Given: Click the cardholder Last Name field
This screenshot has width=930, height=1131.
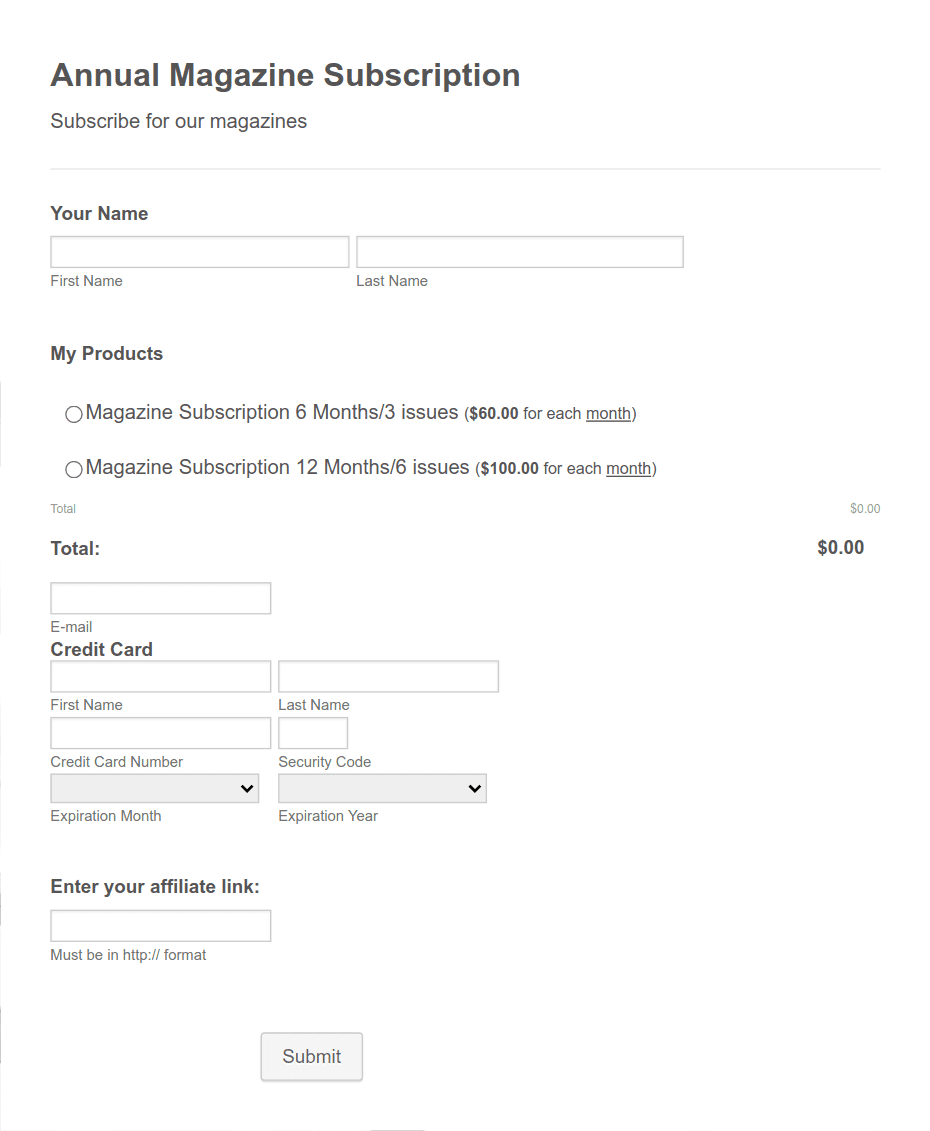Looking at the screenshot, I should pyautogui.click(x=388, y=676).
